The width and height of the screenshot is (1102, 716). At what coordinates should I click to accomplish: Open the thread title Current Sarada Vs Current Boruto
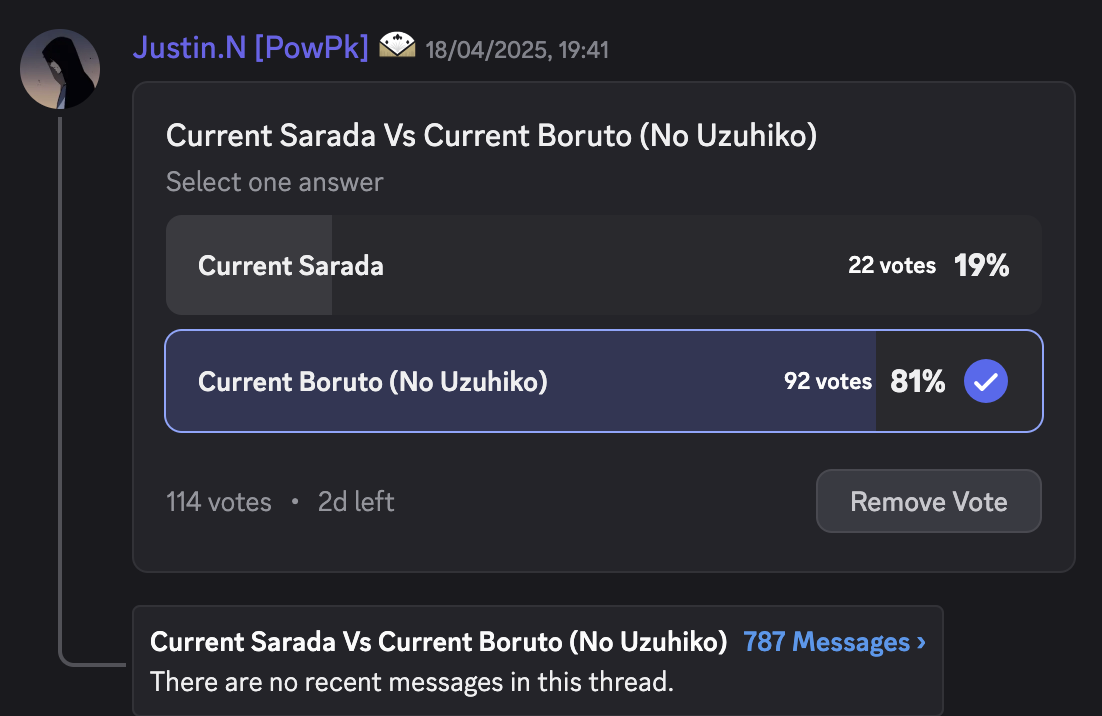coord(439,642)
